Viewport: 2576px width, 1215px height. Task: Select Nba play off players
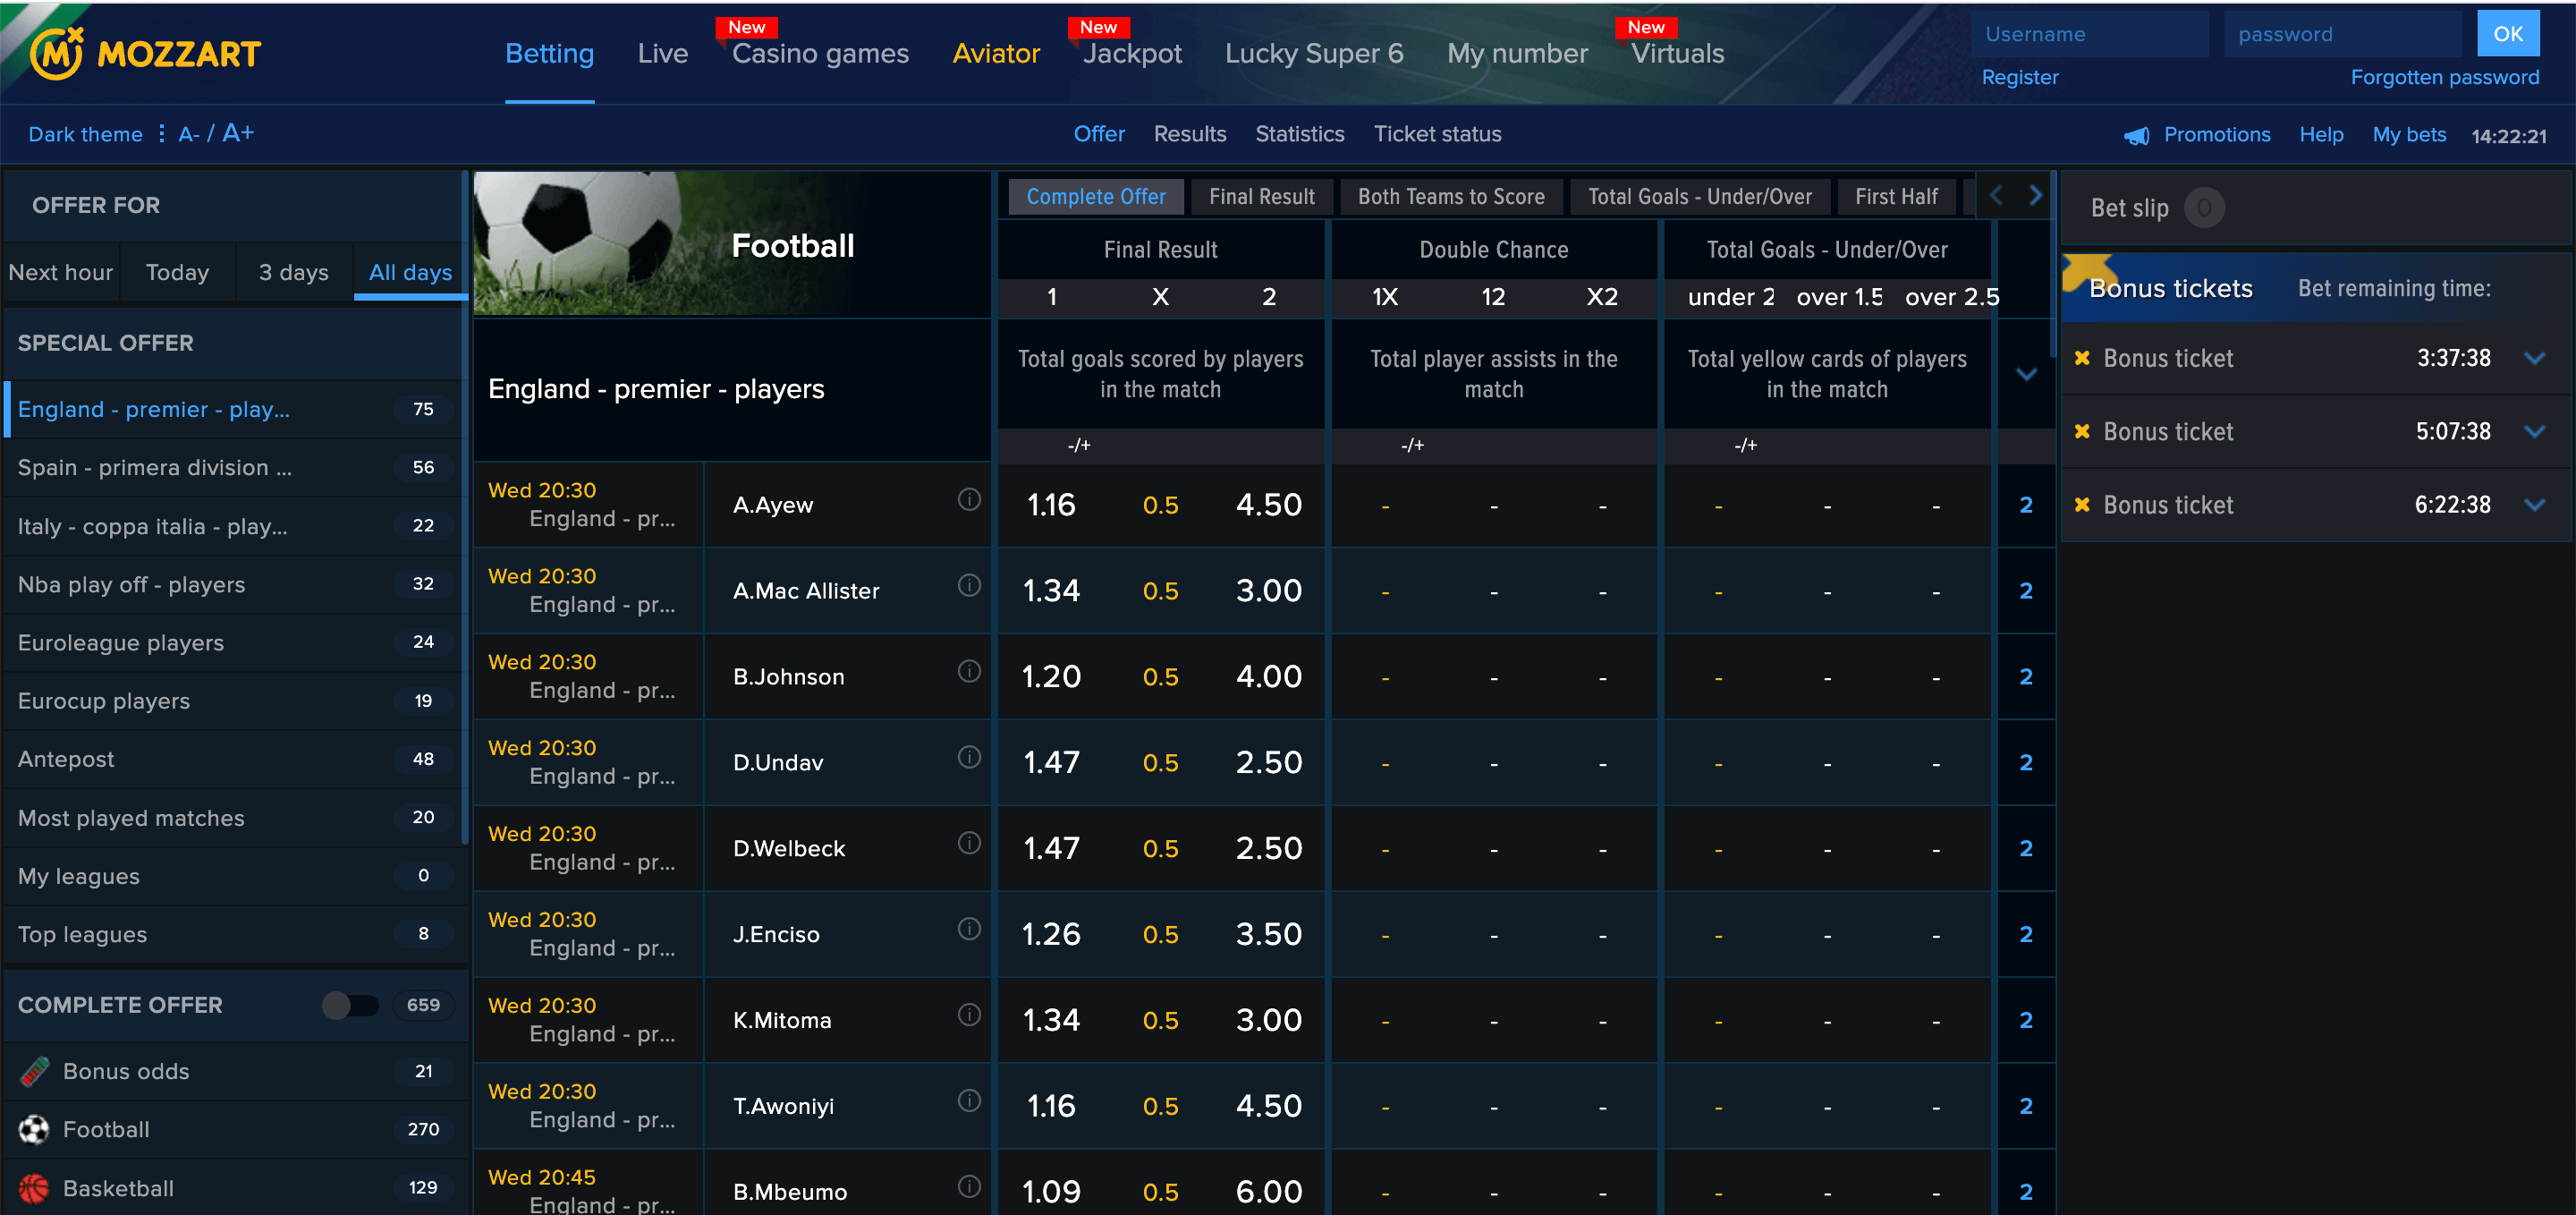pos(234,584)
